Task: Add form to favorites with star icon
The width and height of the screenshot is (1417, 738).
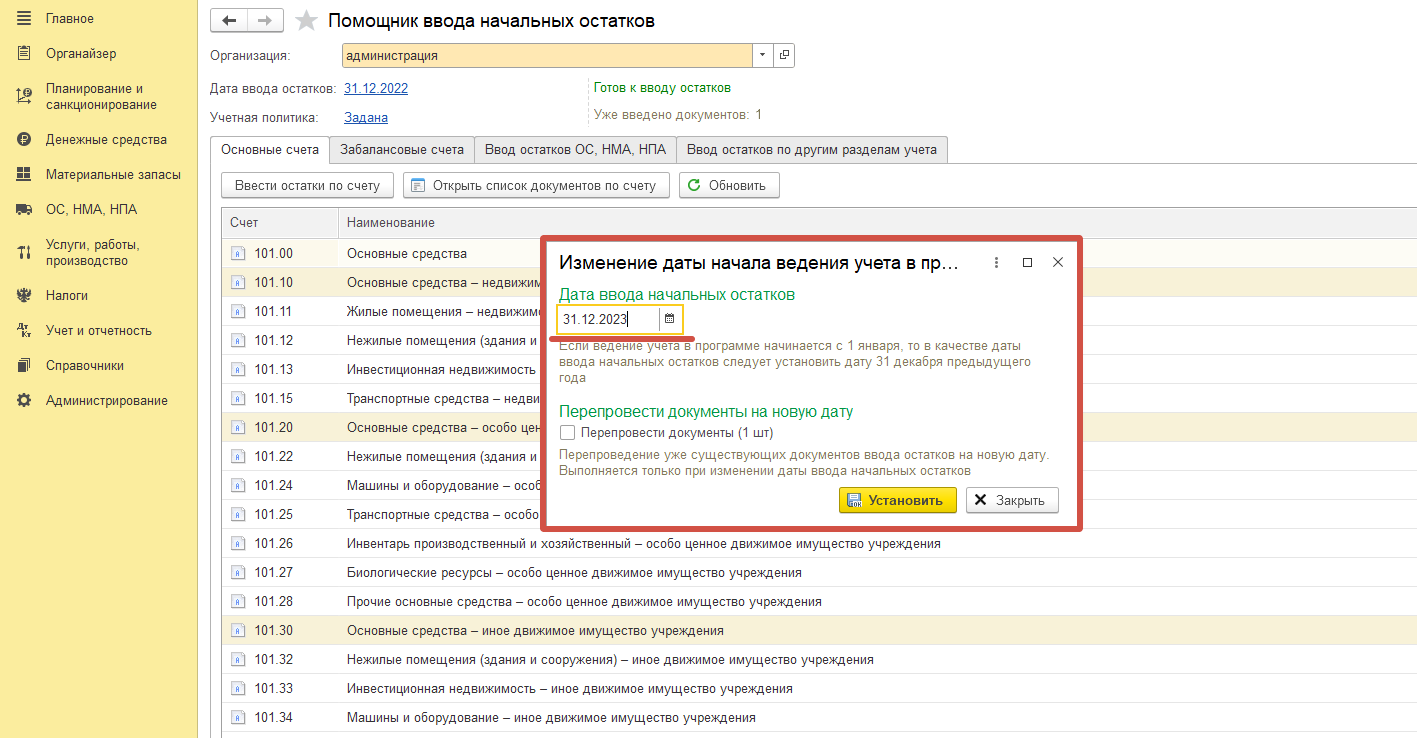Action: (x=306, y=20)
